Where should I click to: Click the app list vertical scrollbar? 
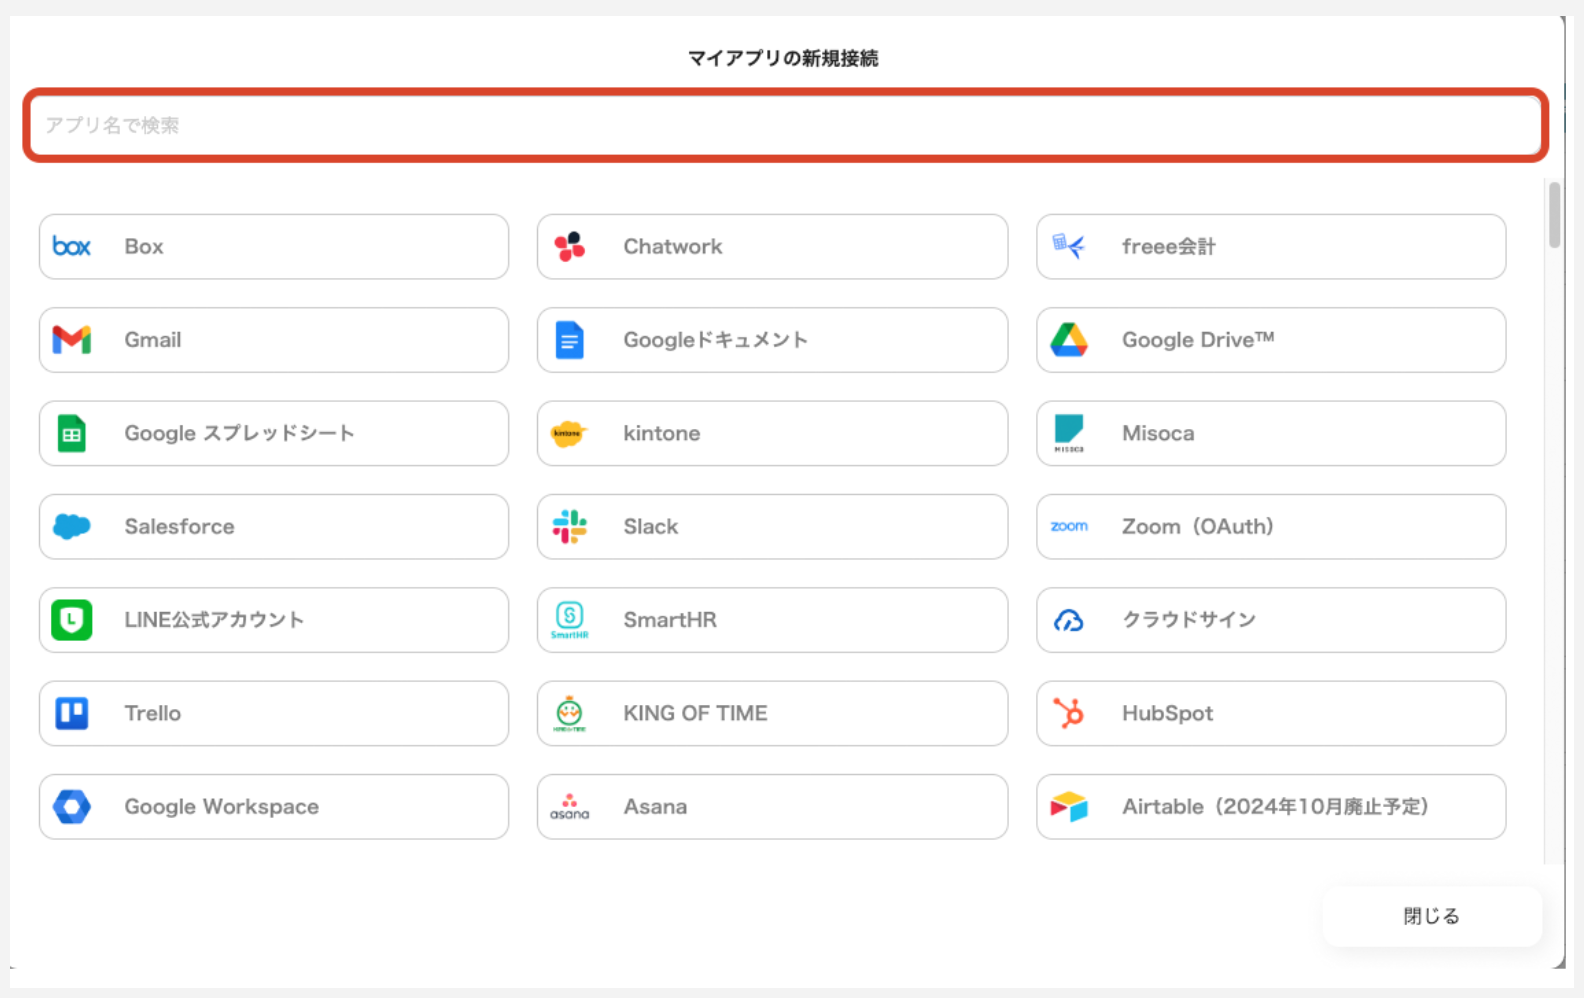coord(1553,215)
